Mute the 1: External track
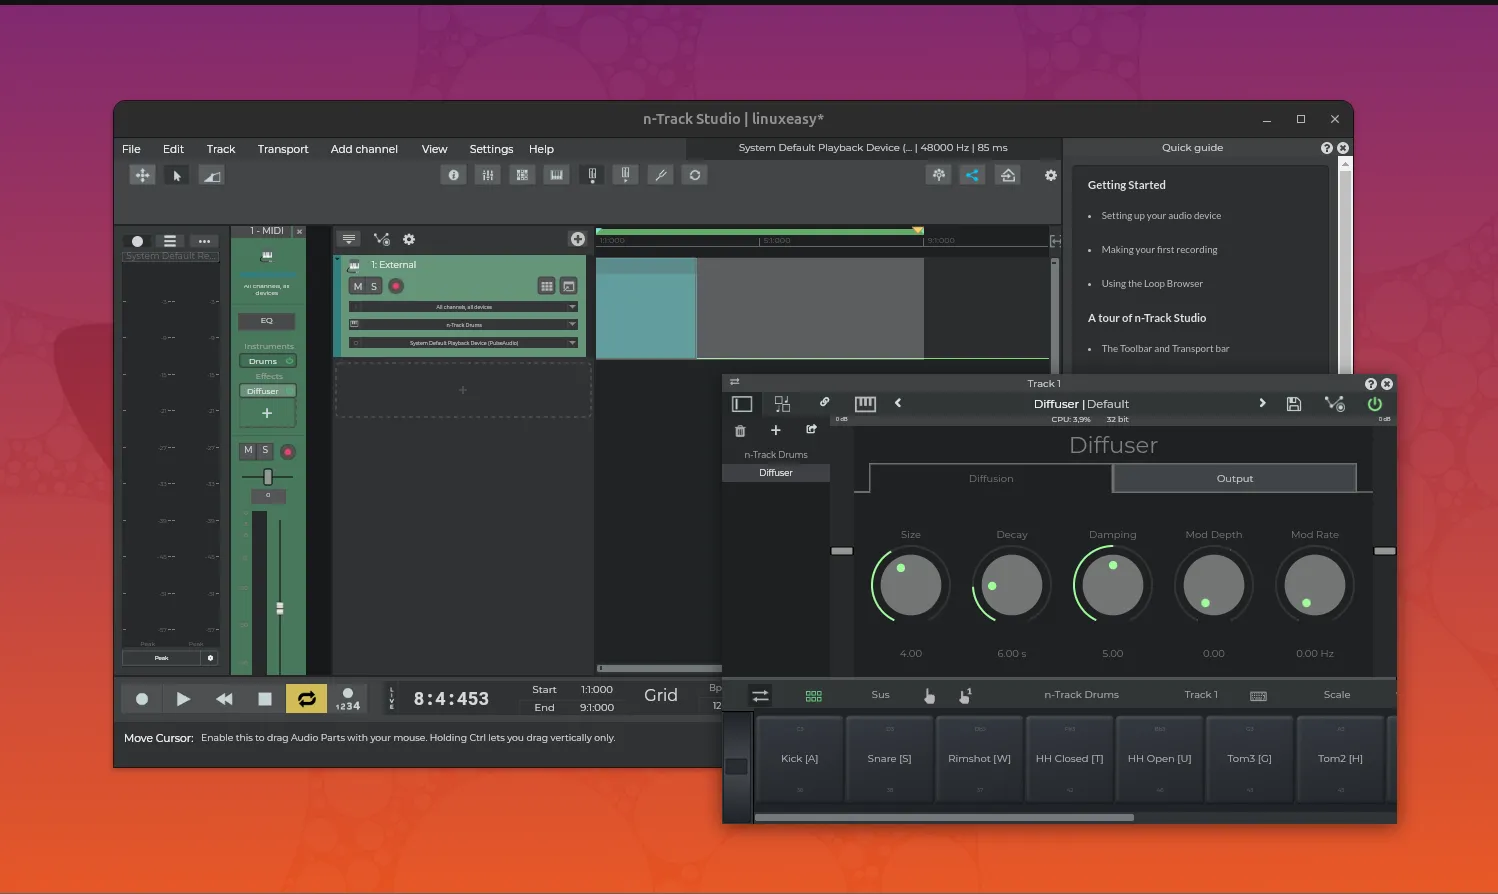 (x=358, y=286)
